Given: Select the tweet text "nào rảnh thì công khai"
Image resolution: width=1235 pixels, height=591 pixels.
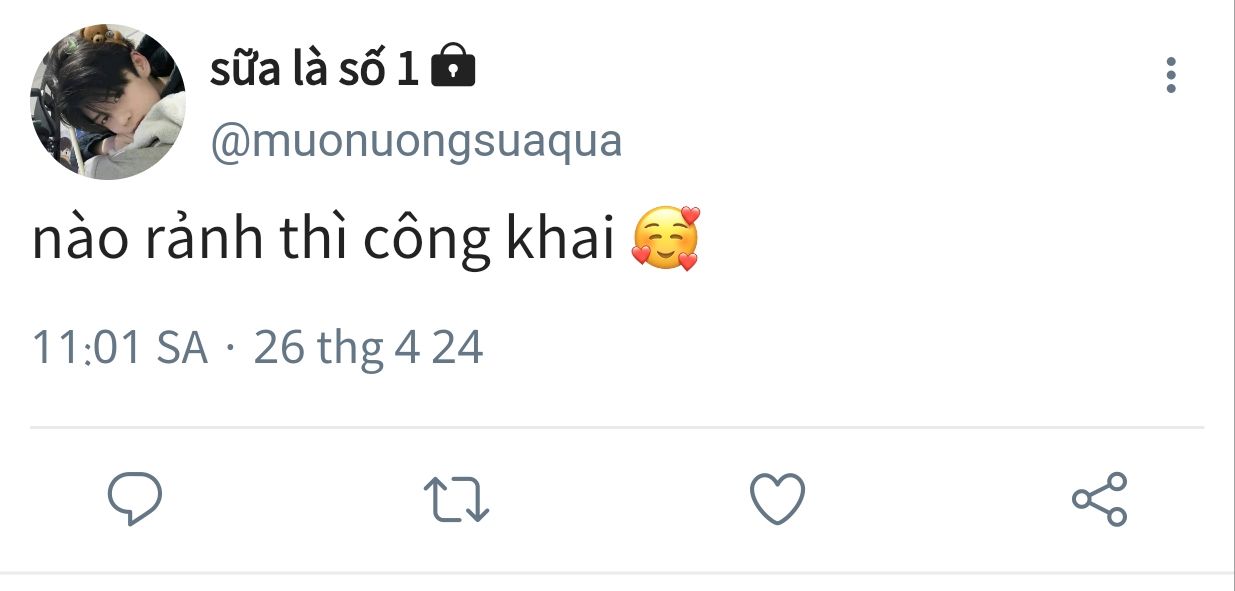Looking at the screenshot, I should click(323, 241).
